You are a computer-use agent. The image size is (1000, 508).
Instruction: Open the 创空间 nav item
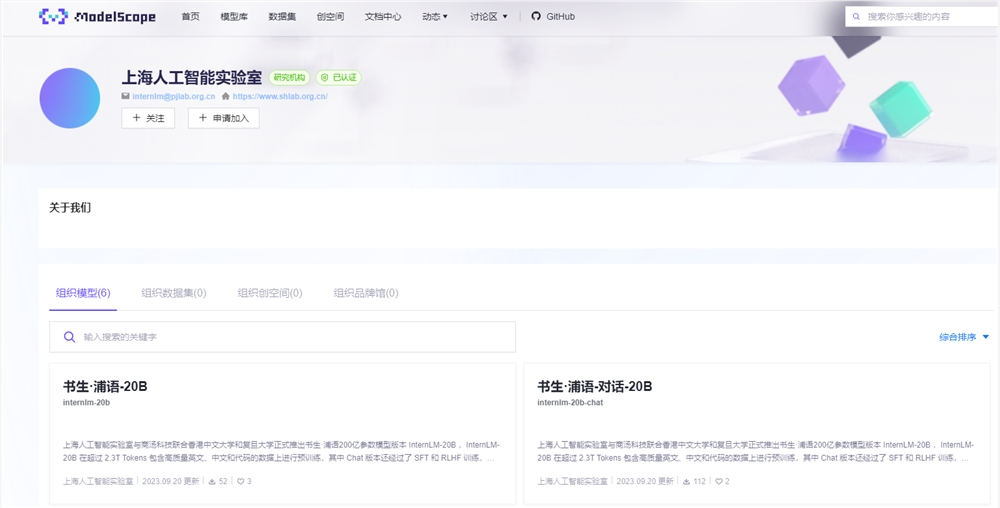pos(330,17)
